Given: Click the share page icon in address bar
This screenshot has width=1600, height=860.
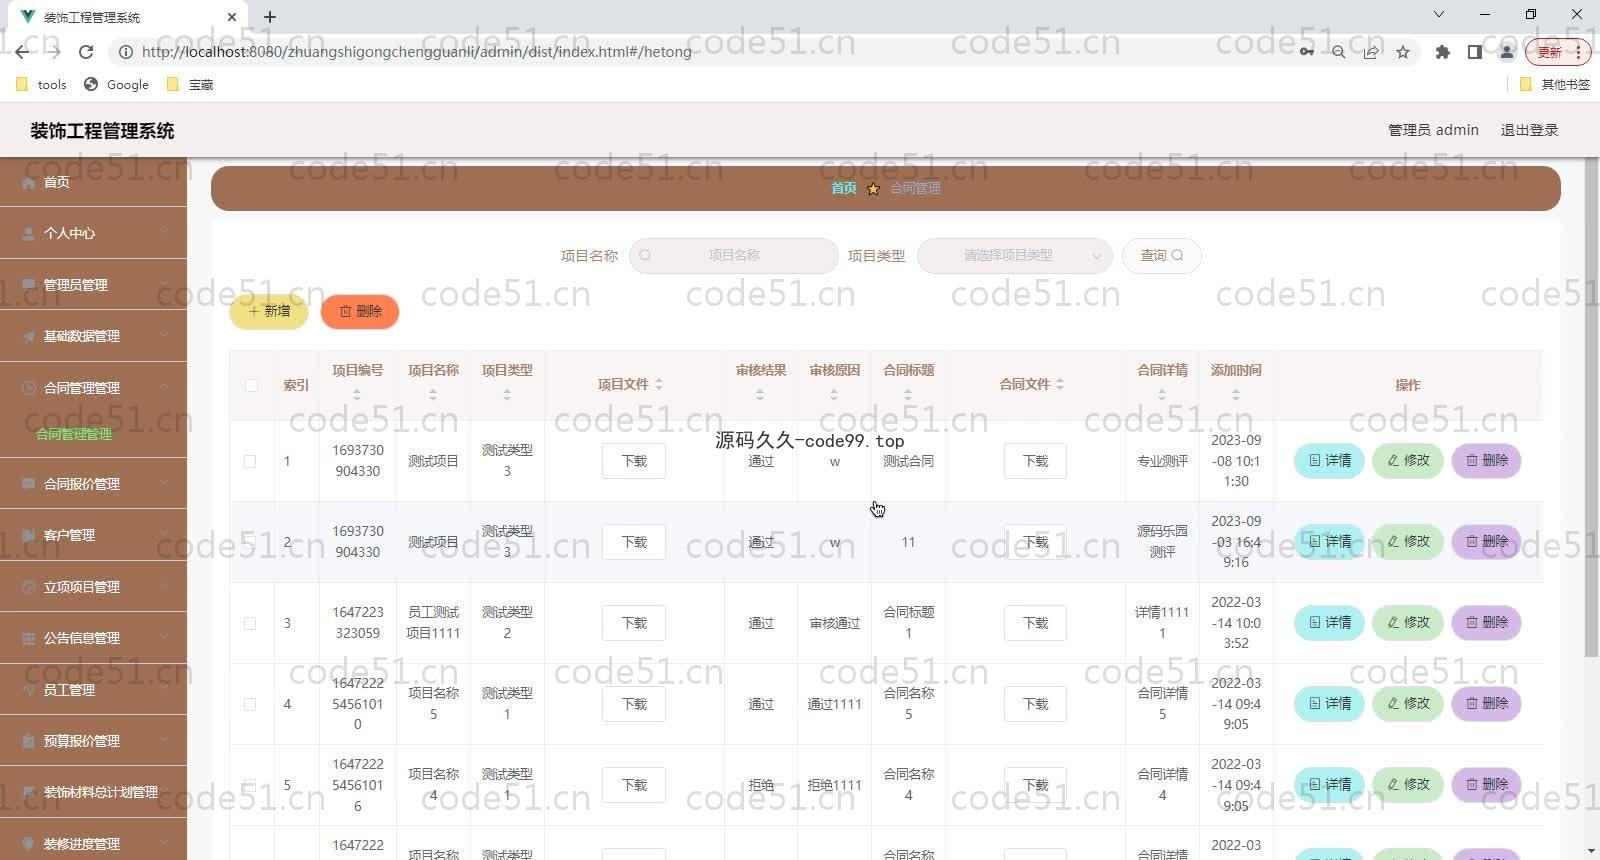Looking at the screenshot, I should coord(1371,52).
